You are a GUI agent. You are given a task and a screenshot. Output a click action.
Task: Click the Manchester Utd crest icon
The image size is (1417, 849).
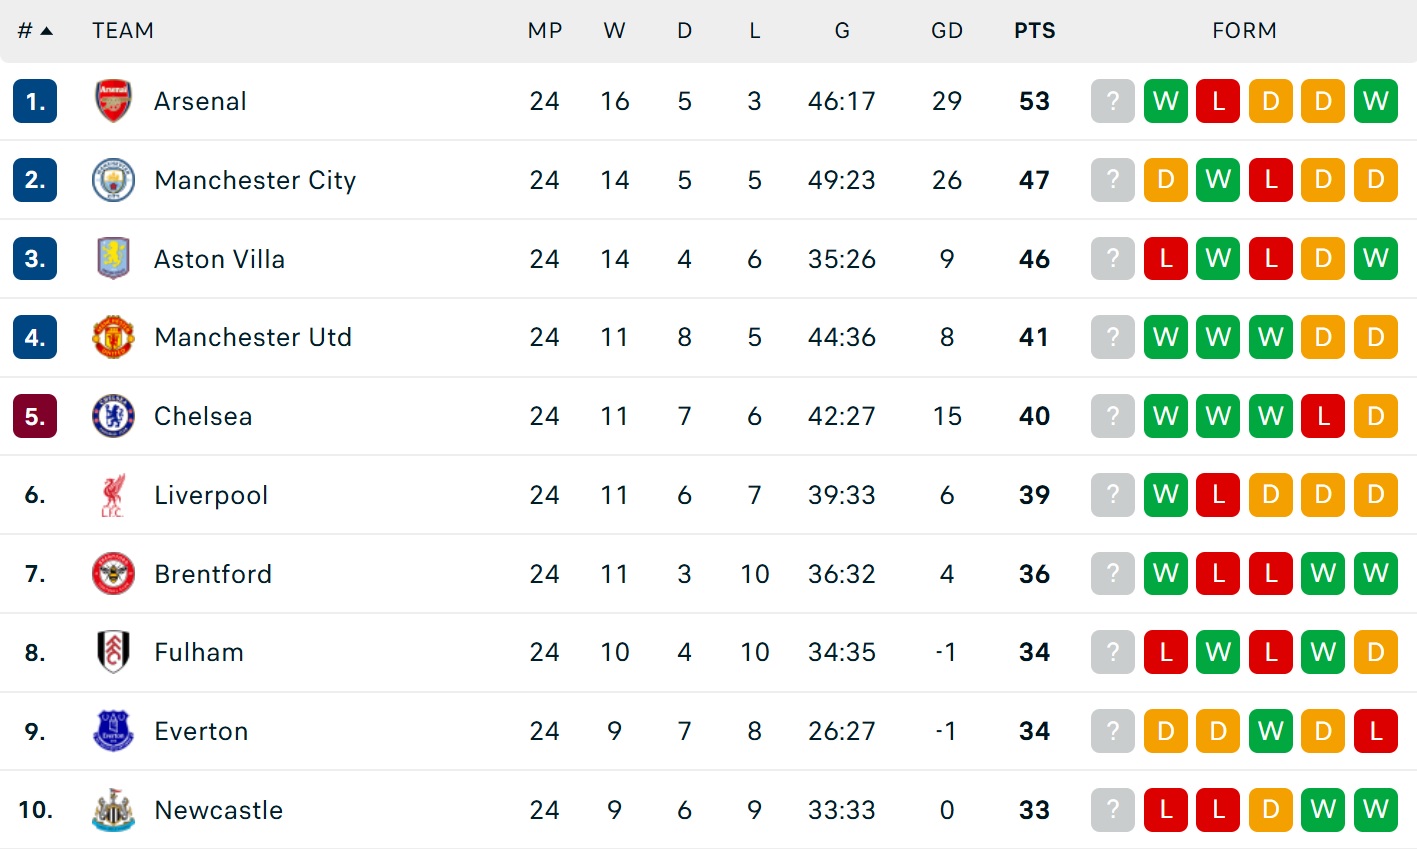[113, 337]
